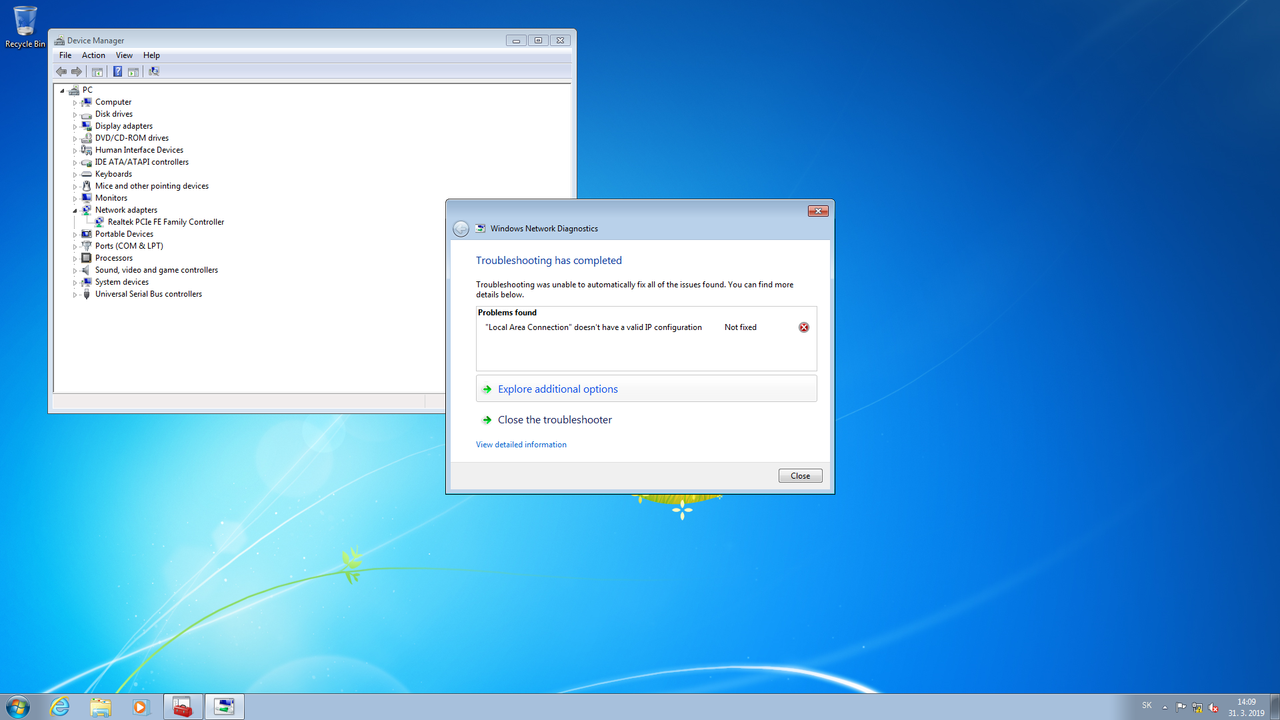
Task: Click the Back circle button in Network Diagnostics
Action: point(461,229)
